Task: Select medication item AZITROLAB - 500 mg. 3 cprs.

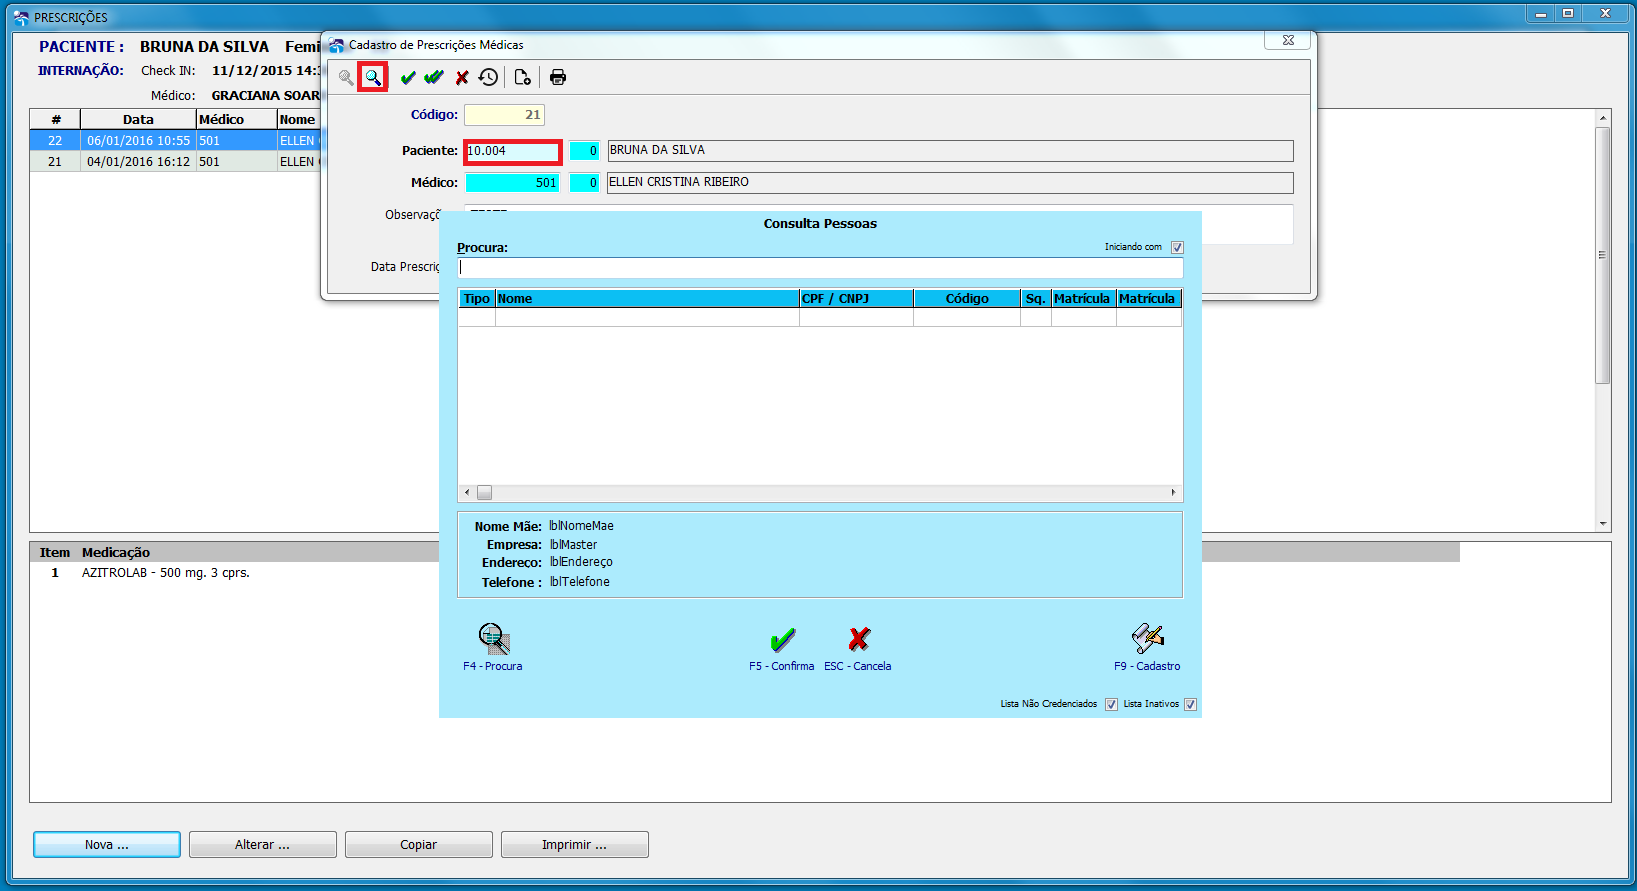Action: 166,573
